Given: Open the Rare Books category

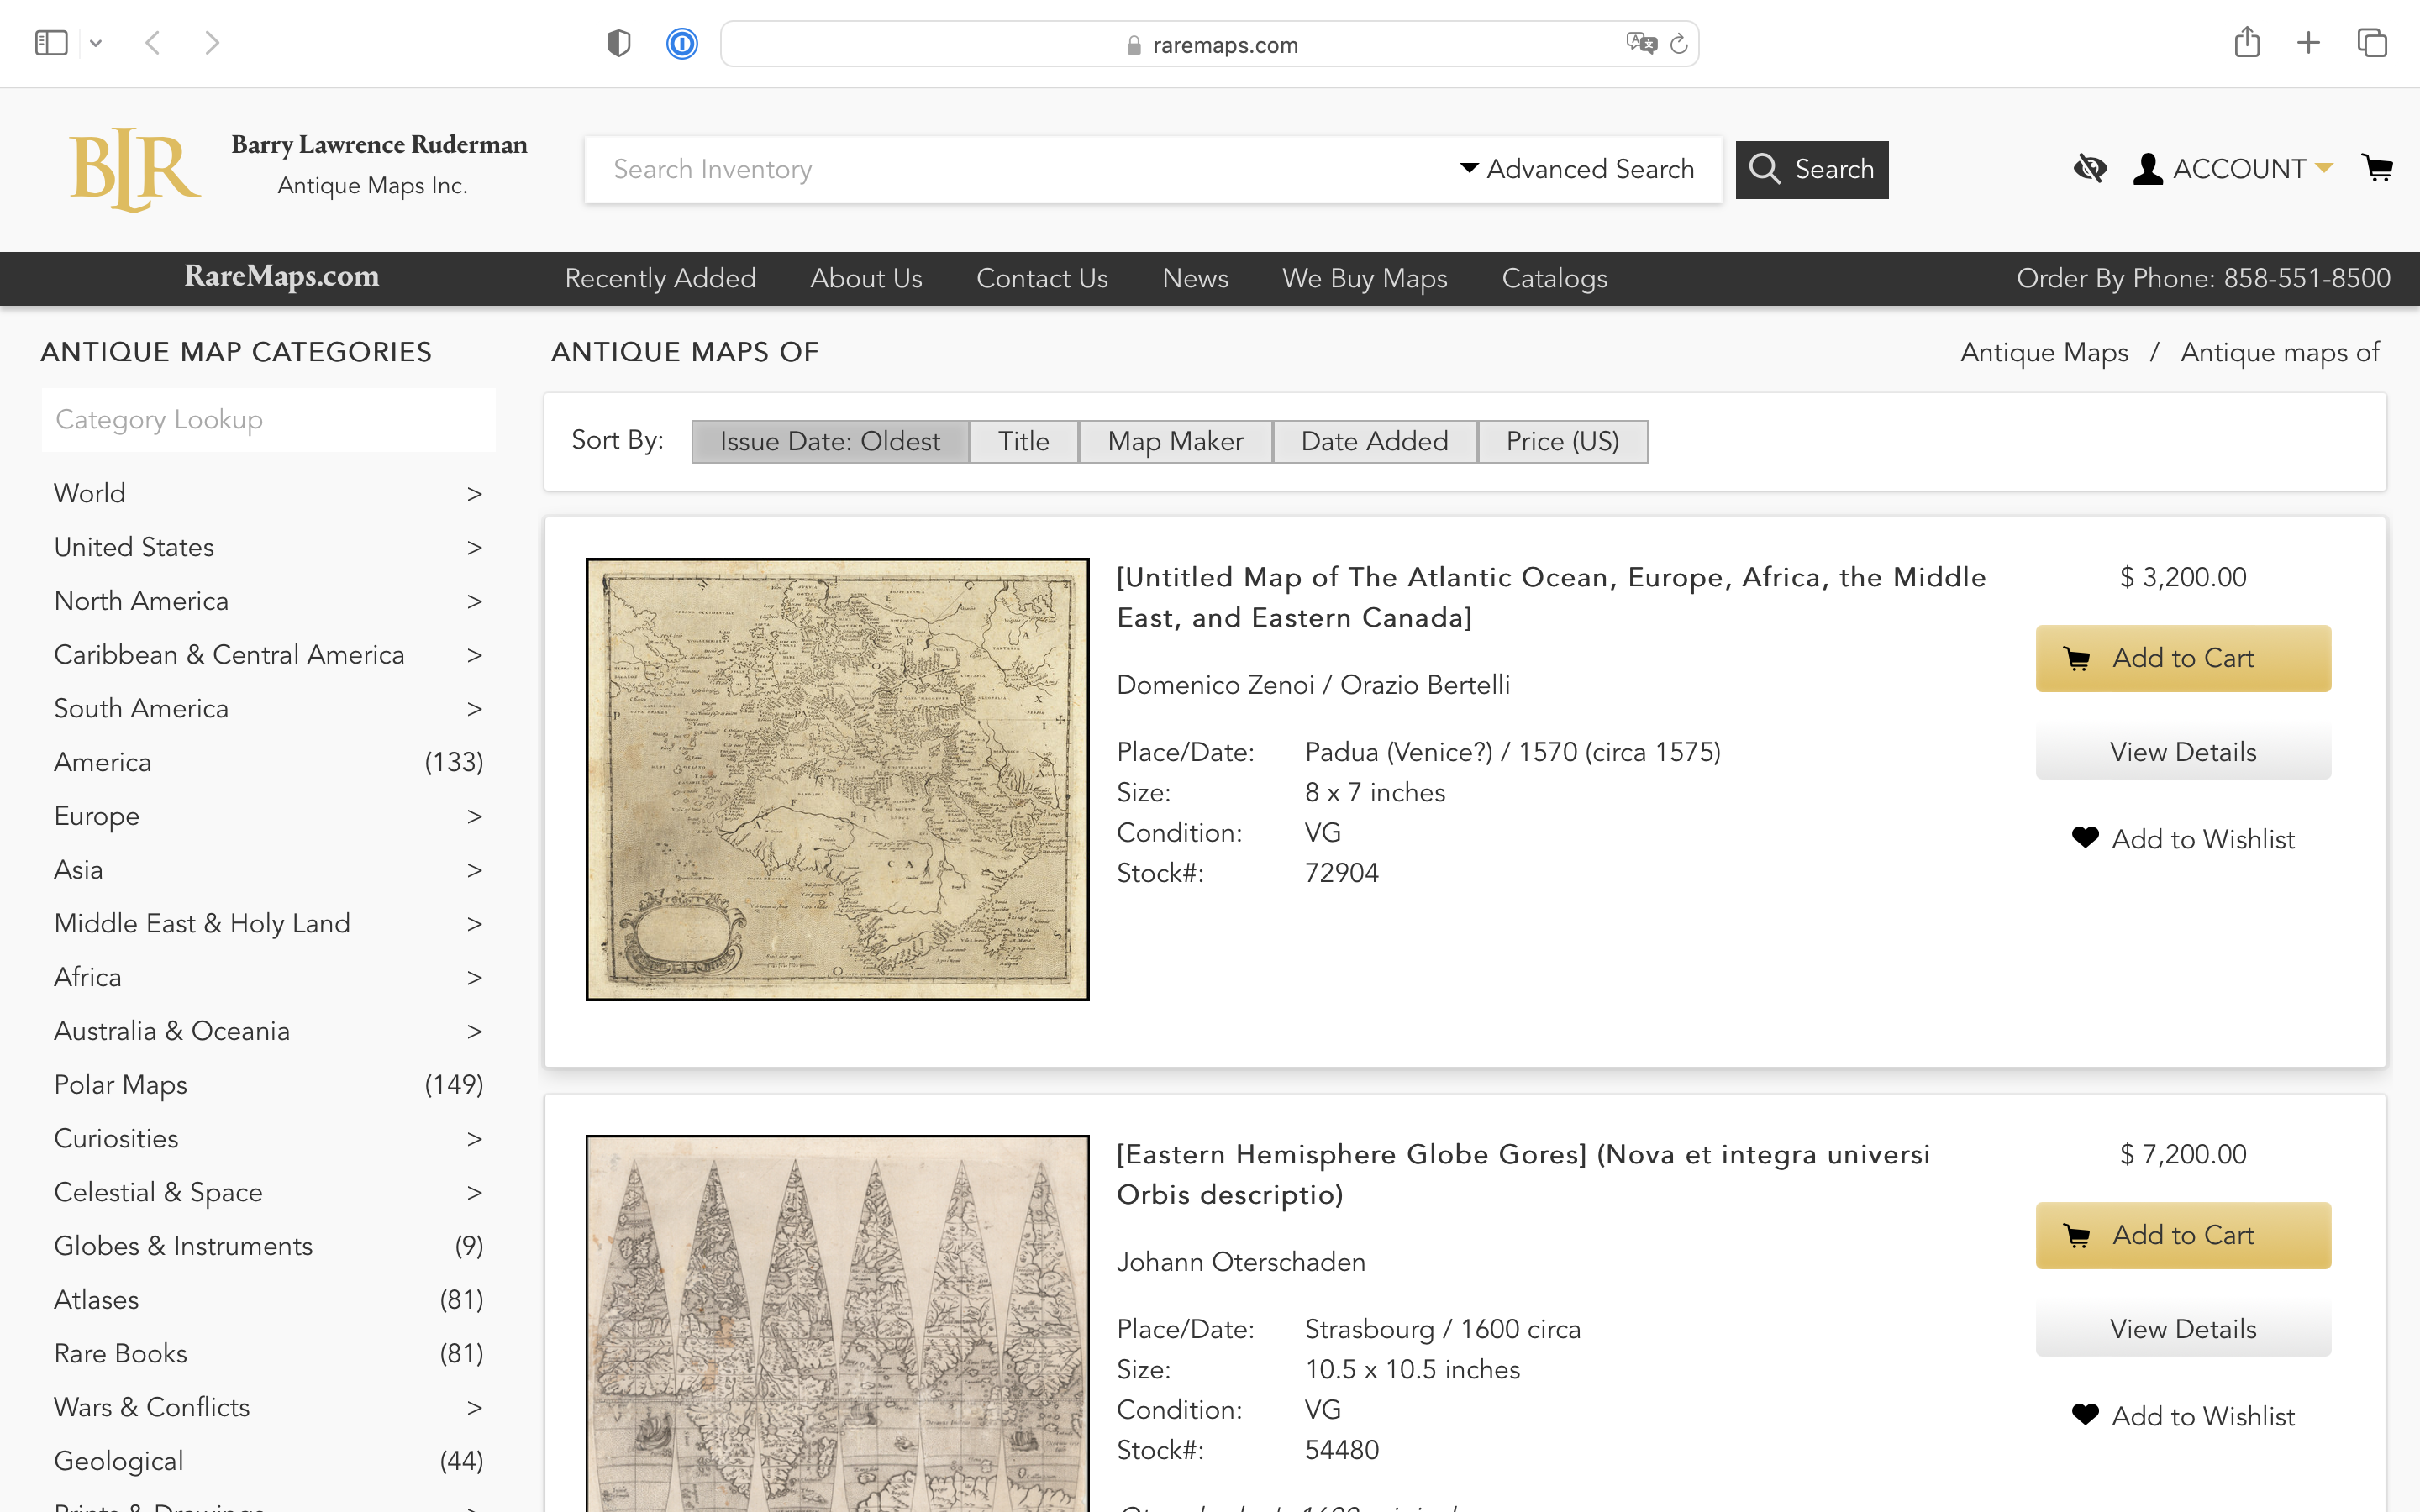Looking at the screenshot, I should 268,1353.
